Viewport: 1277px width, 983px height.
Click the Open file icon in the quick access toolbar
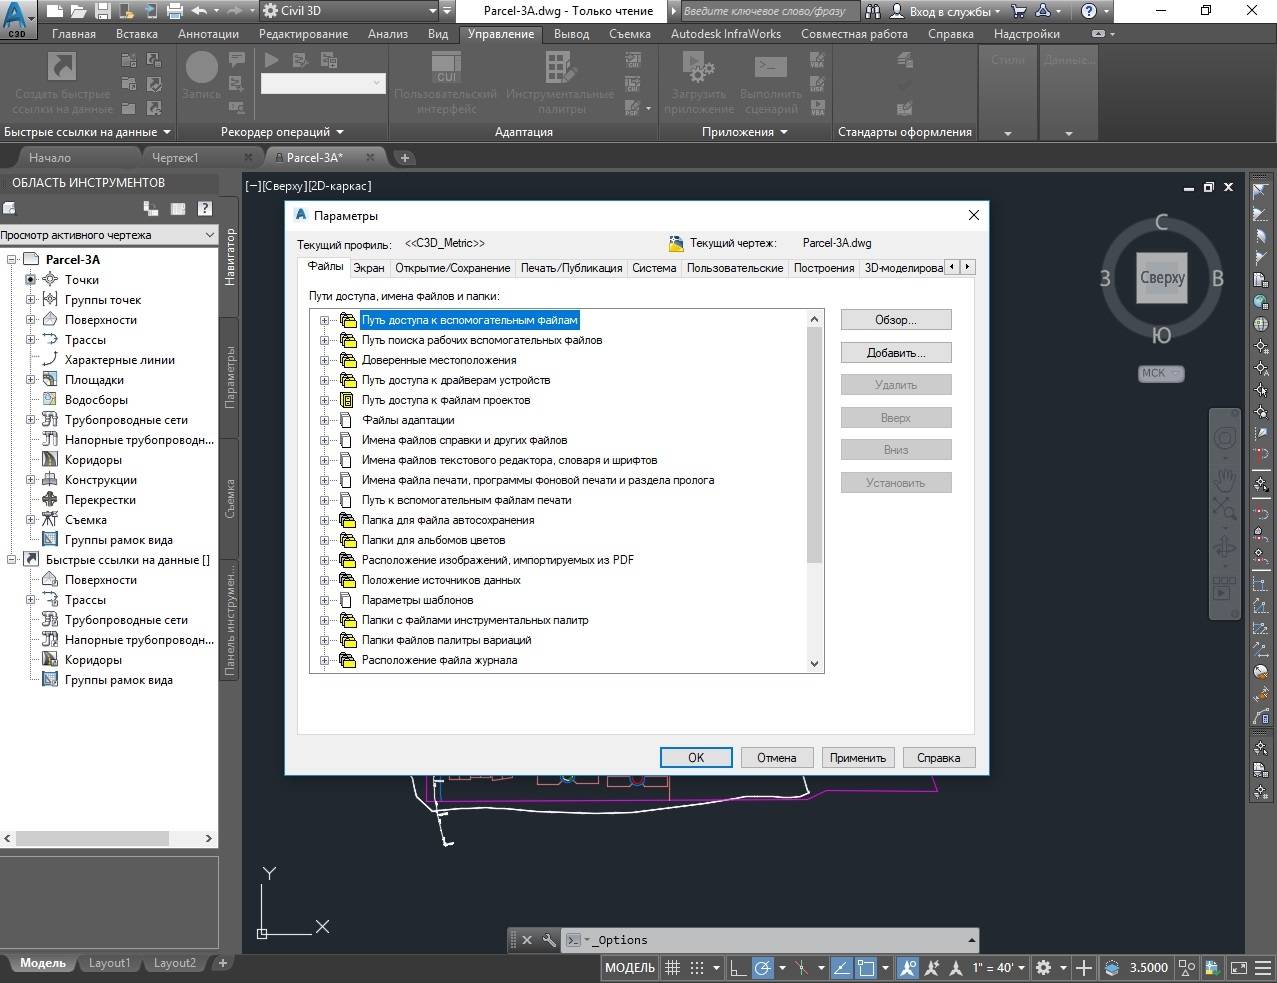tap(78, 11)
